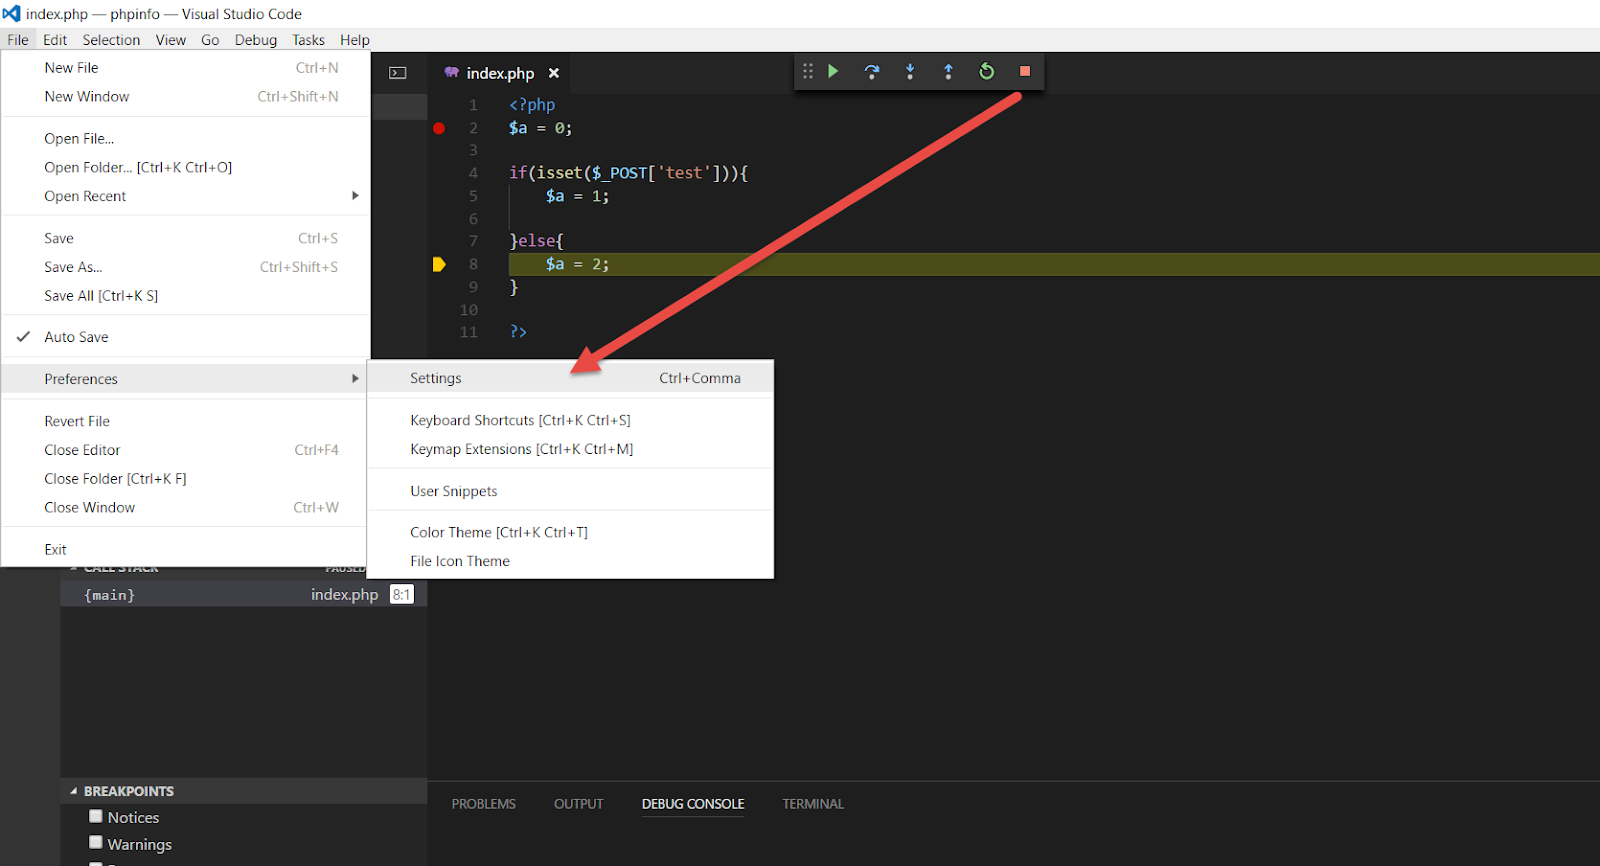1600x866 pixels.
Task: Choose Close Folder menu item
Action: tap(186, 479)
